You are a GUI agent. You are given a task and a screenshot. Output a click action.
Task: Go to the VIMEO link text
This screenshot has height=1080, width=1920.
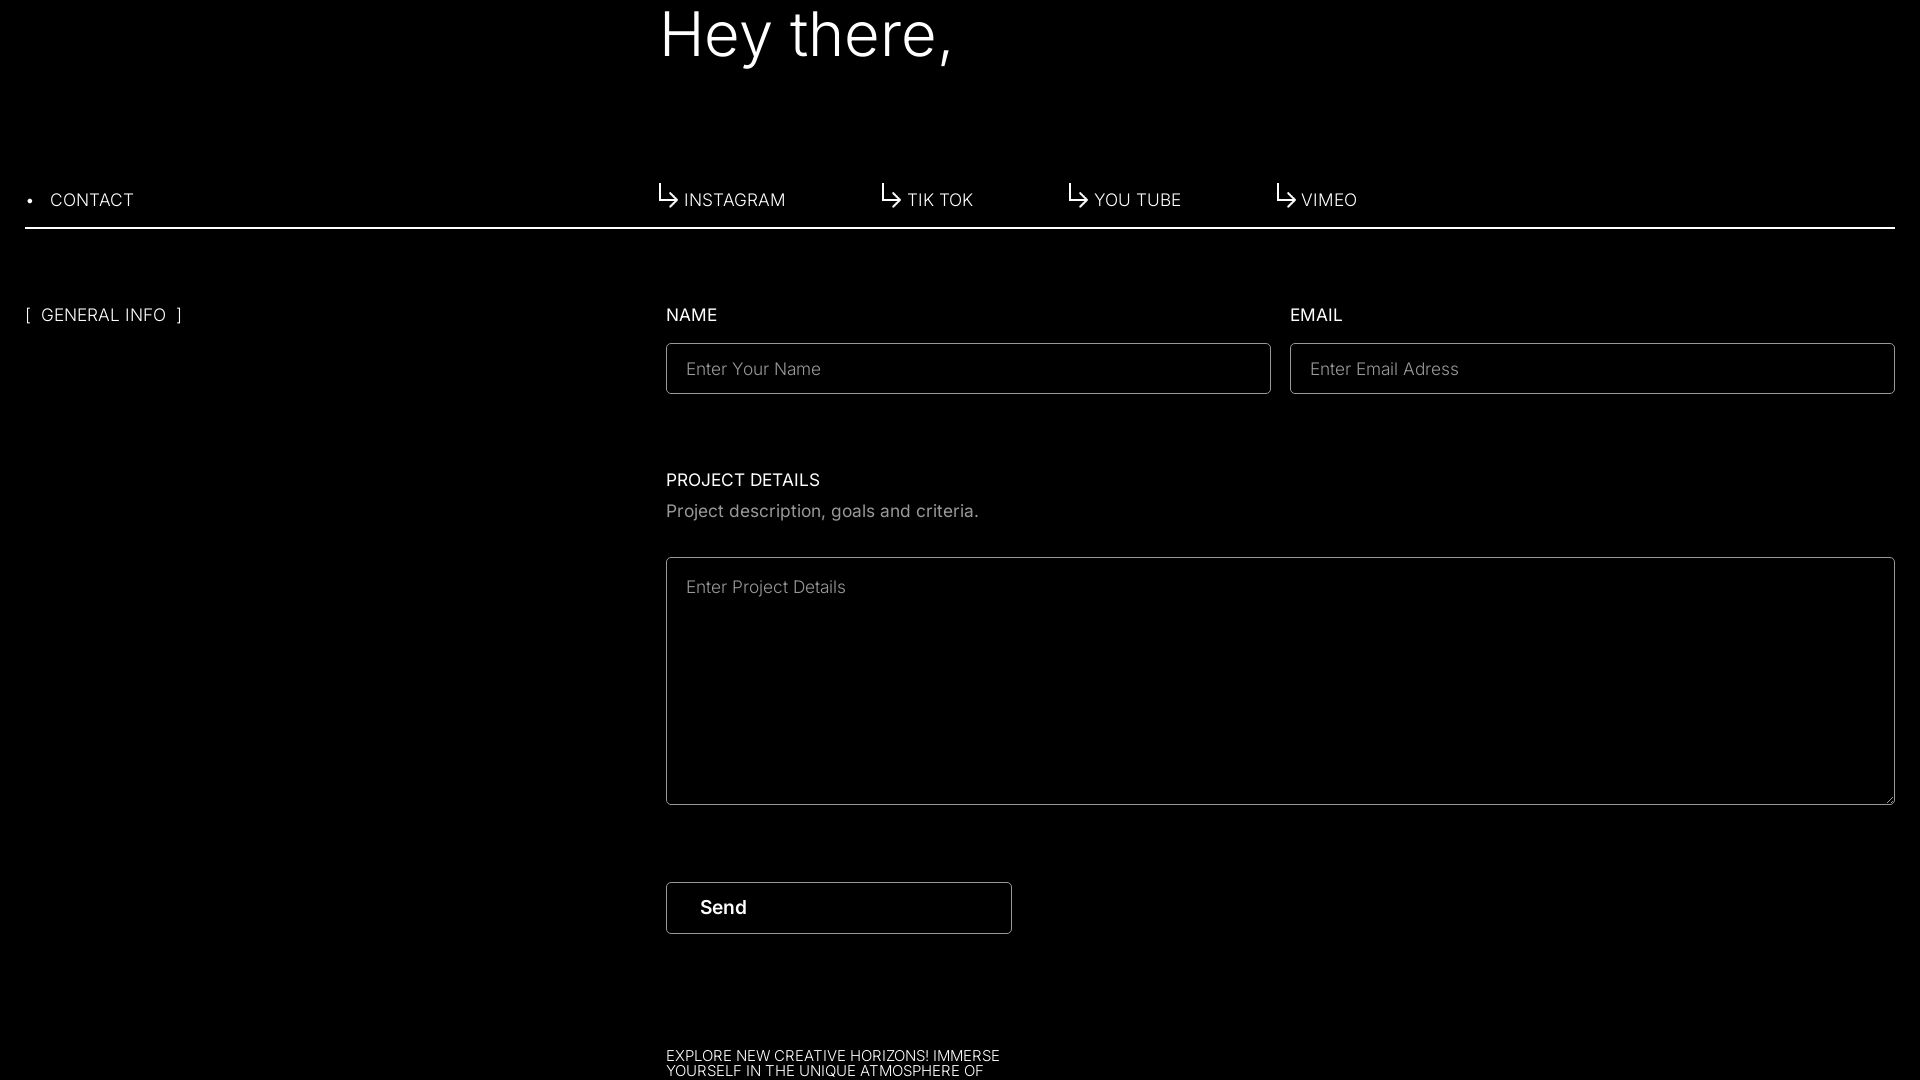(1328, 200)
